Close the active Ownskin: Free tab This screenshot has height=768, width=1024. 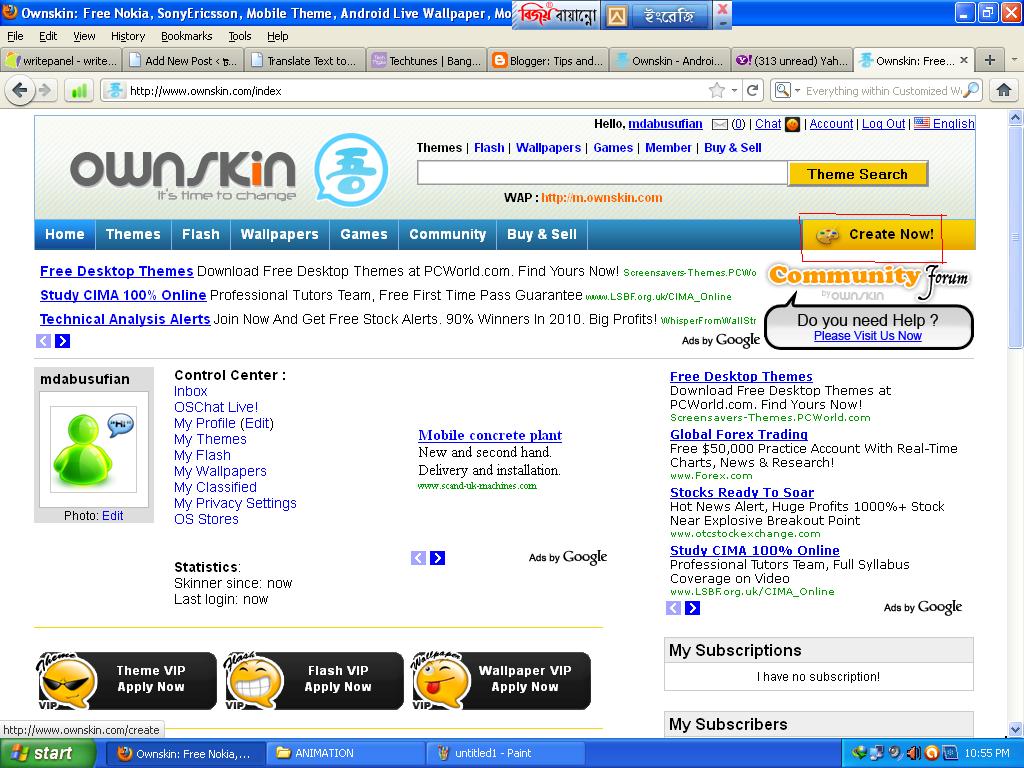click(x=963, y=60)
